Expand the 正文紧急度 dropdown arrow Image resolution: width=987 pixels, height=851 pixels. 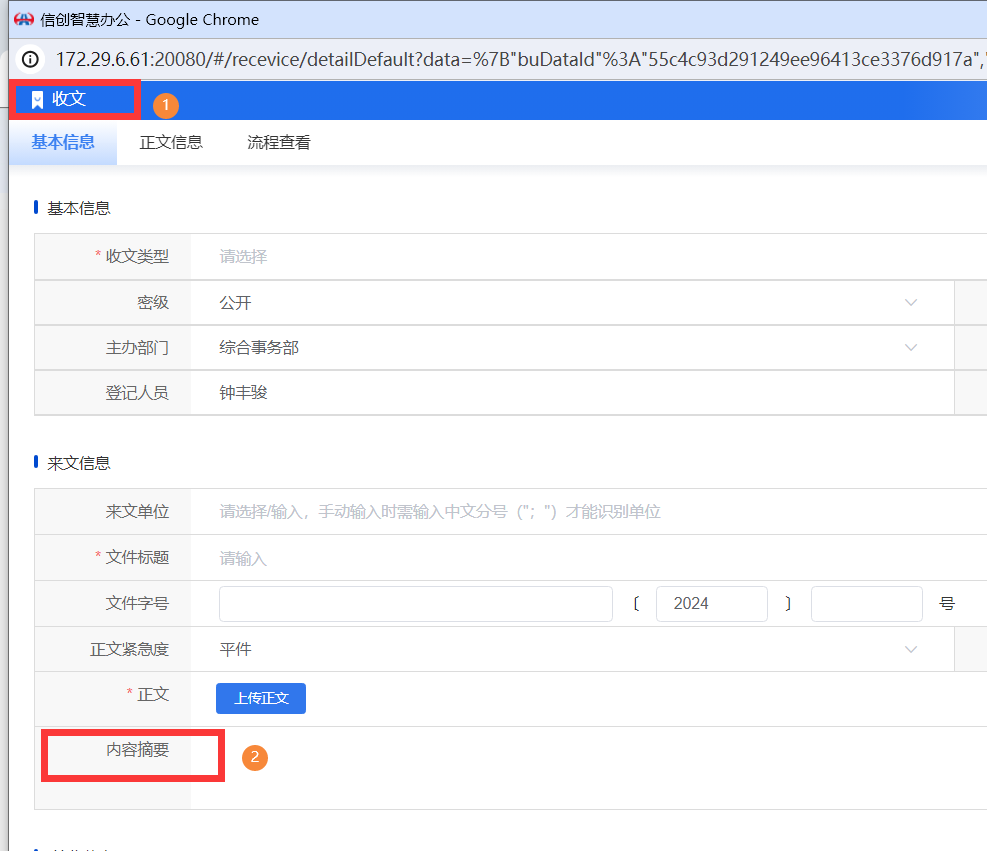tap(910, 650)
